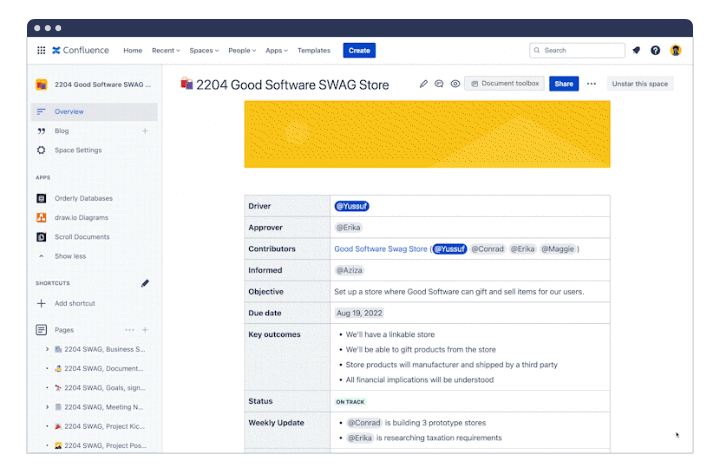Click the @Erika mention in Approver row
Image resolution: width=720 pixels, height=471 pixels.
348,227
